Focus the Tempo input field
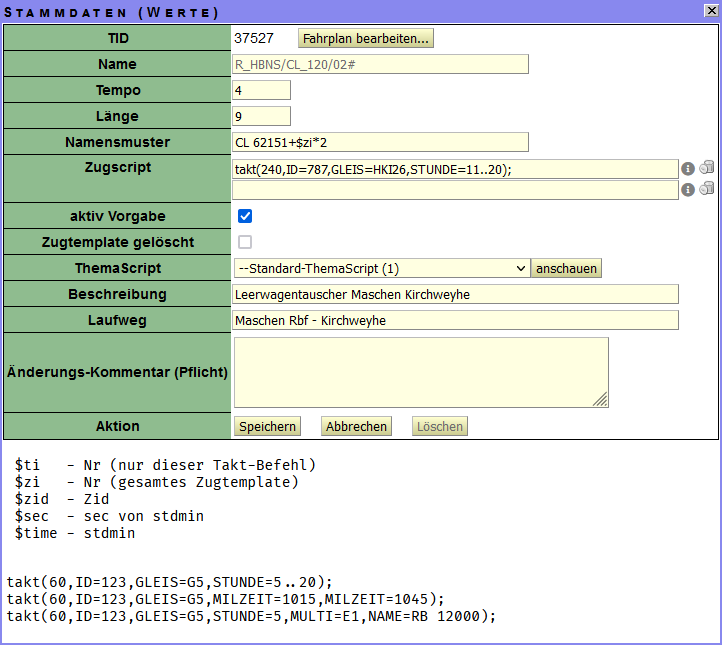The width and height of the screenshot is (722, 645). pyautogui.click(x=261, y=90)
